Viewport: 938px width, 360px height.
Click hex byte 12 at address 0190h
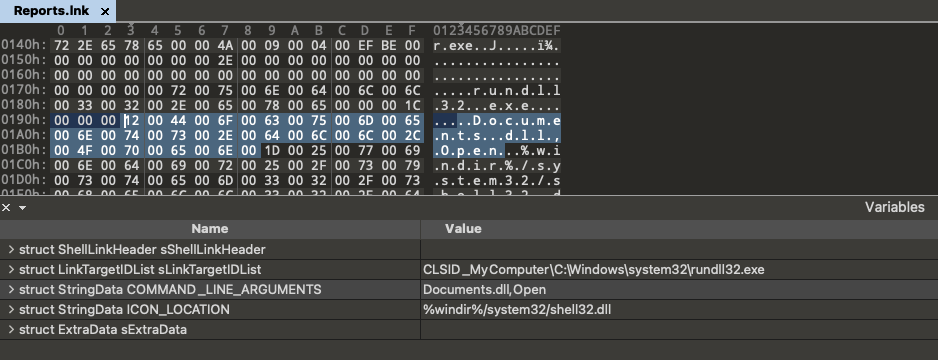click(x=131, y=120)
